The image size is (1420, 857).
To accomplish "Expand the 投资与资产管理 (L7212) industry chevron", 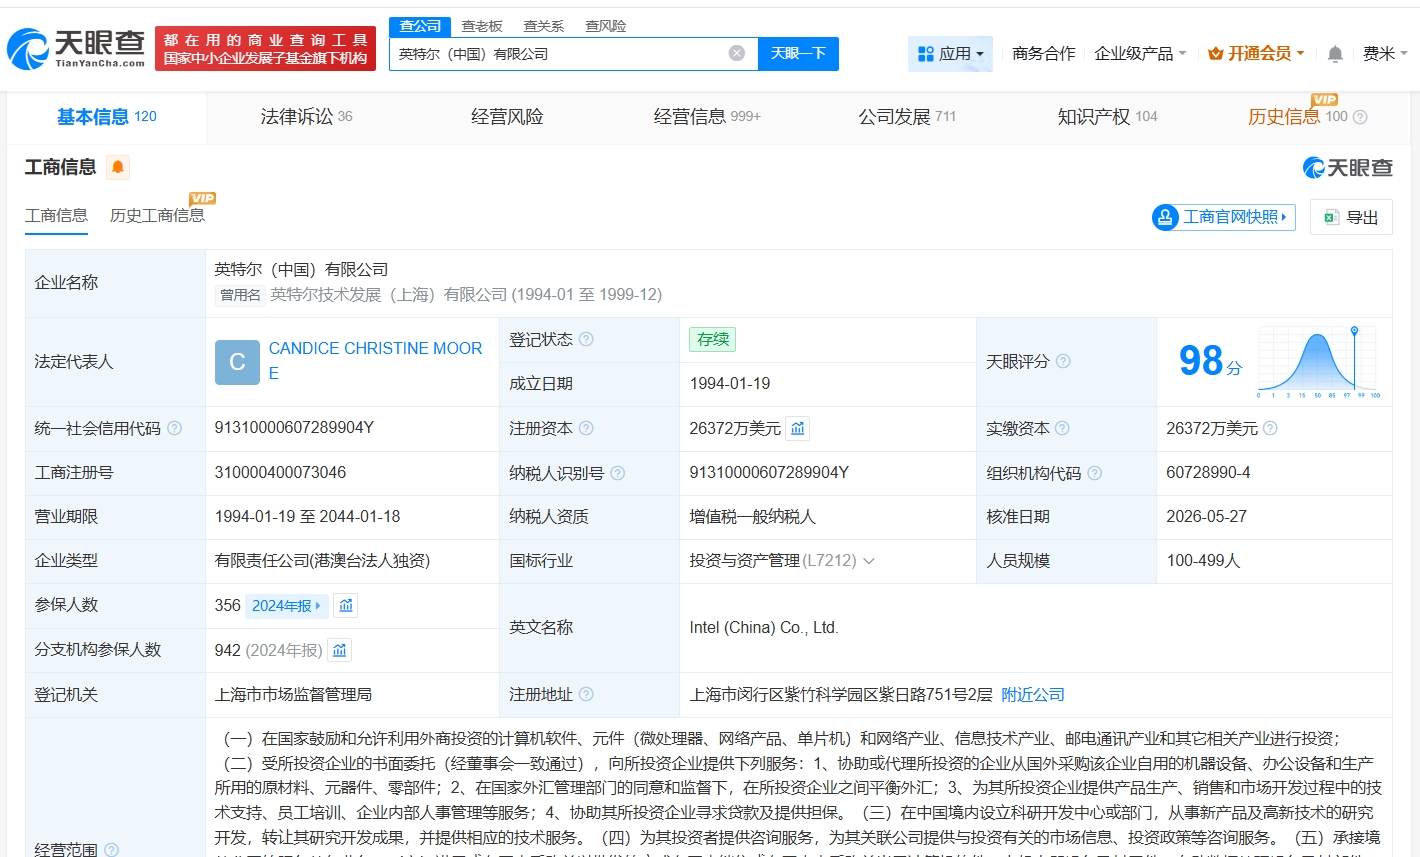I will tap(869, 561).
